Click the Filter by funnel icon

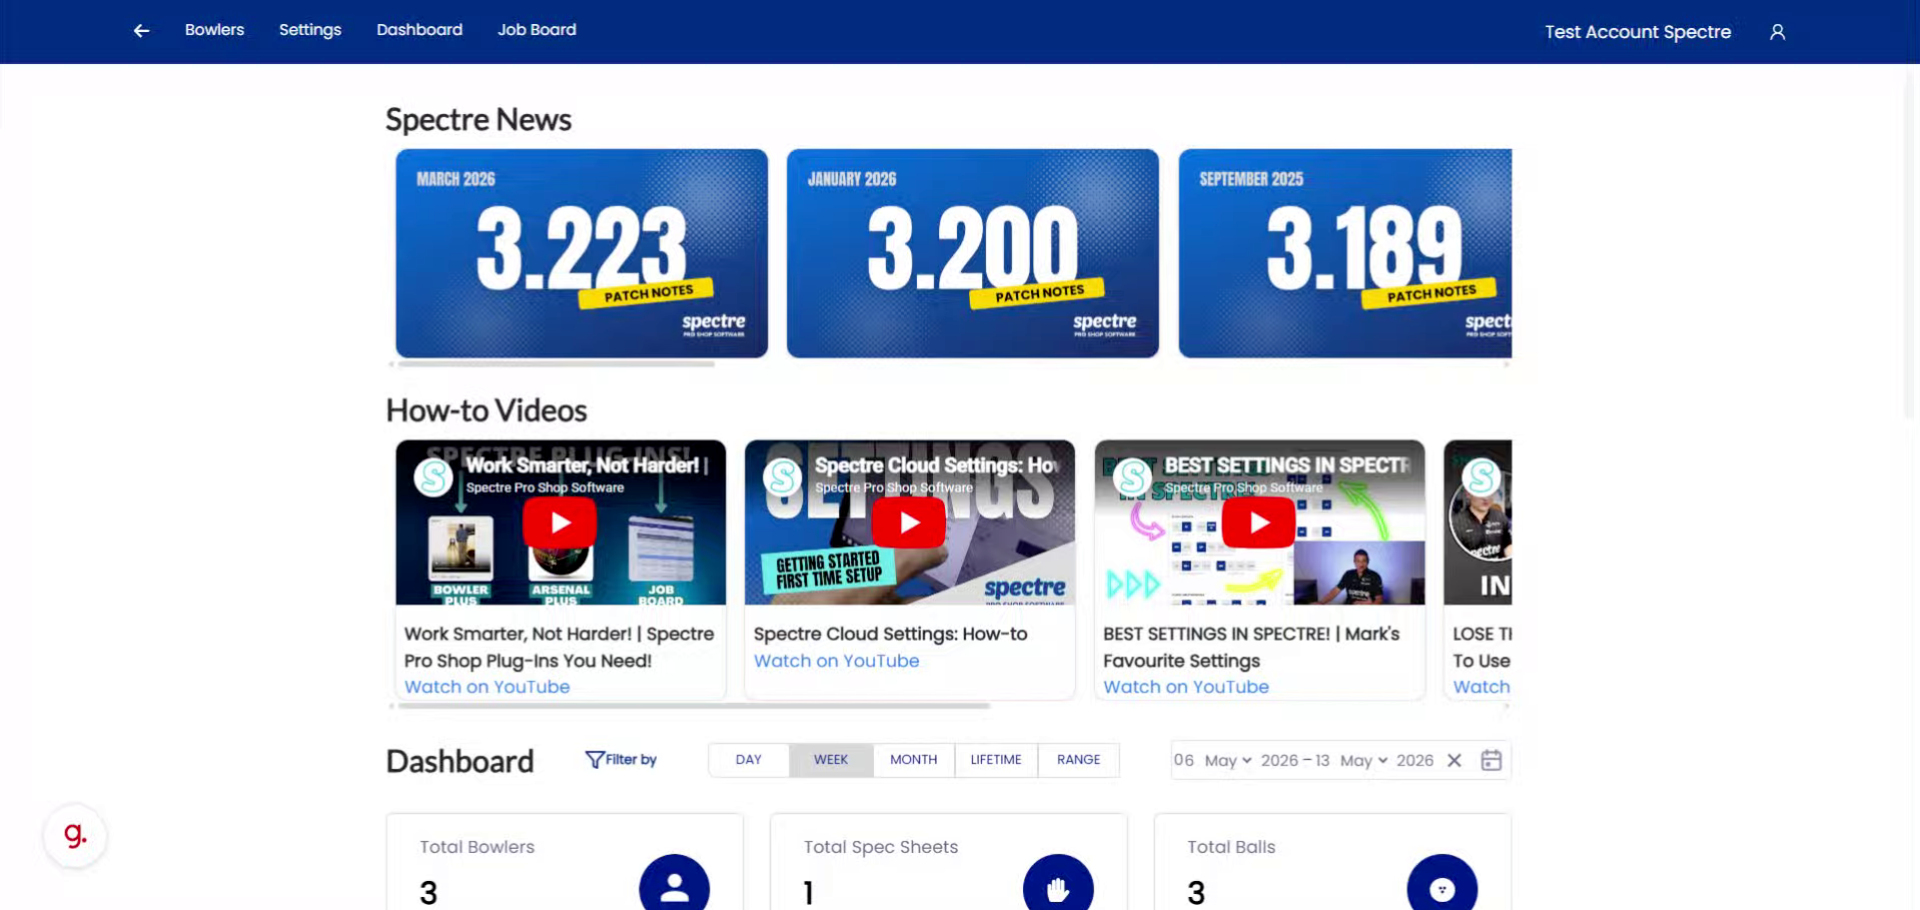coord(594,760)
